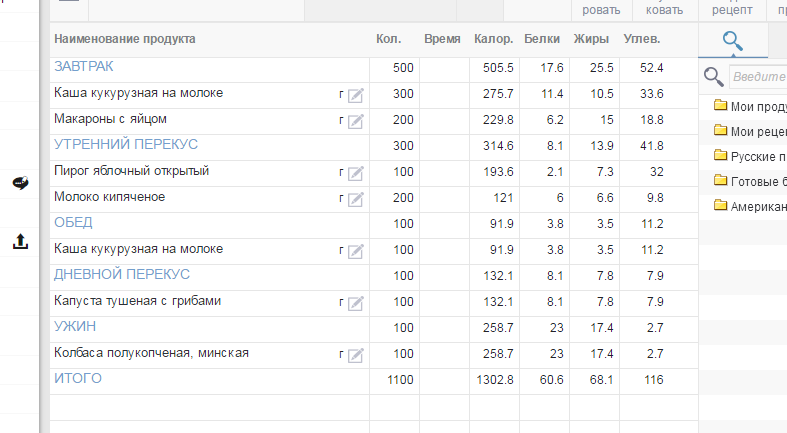
Task: Click the magnifier icon beside the search field
Action: tap(713, 77)
